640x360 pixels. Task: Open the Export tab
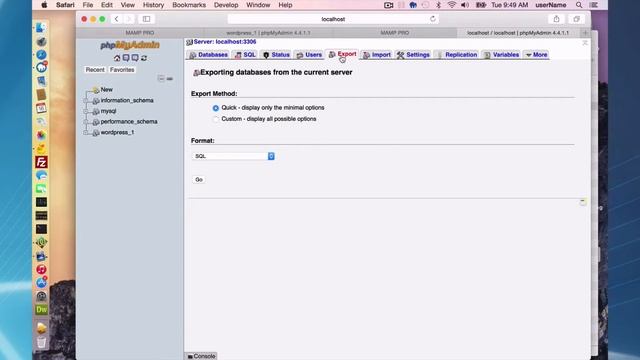pyautogui.click(x=342, y=54)
